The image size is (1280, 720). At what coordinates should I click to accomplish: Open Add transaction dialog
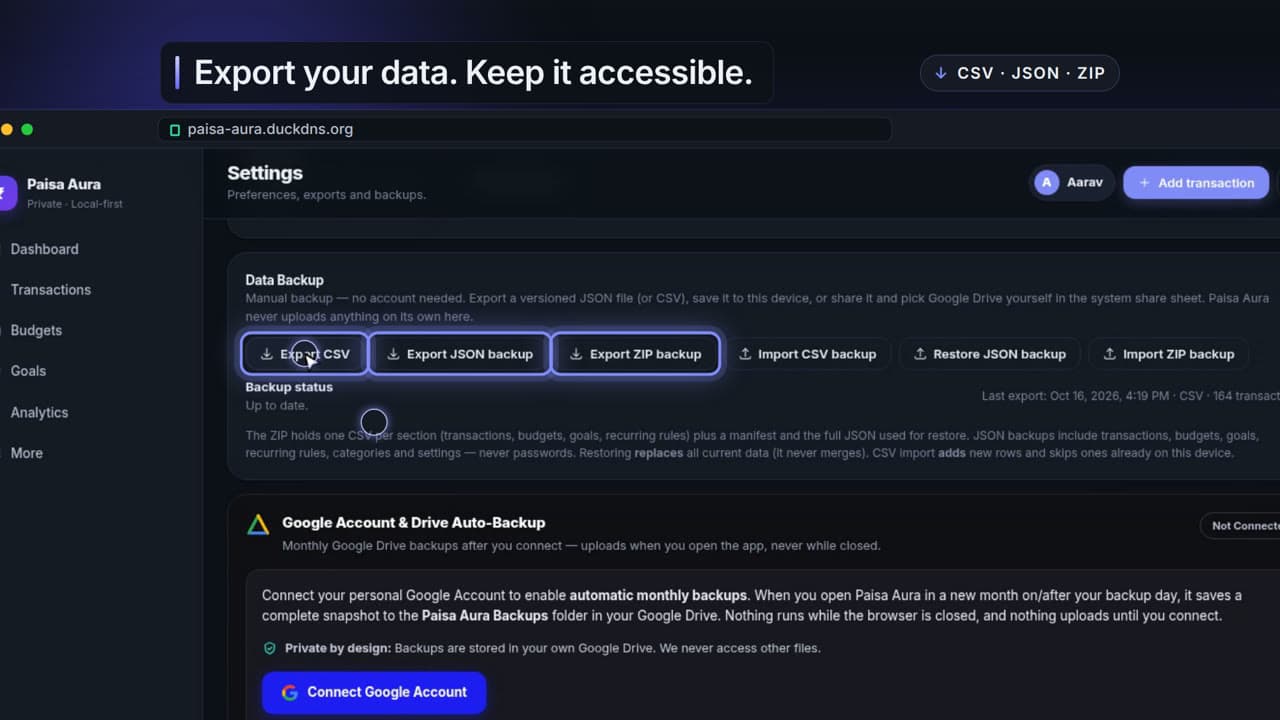pyautogui.click(x=1196, y=183)
